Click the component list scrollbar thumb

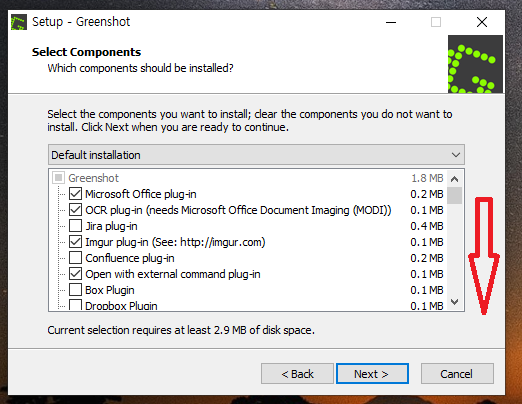click(454, 195)
